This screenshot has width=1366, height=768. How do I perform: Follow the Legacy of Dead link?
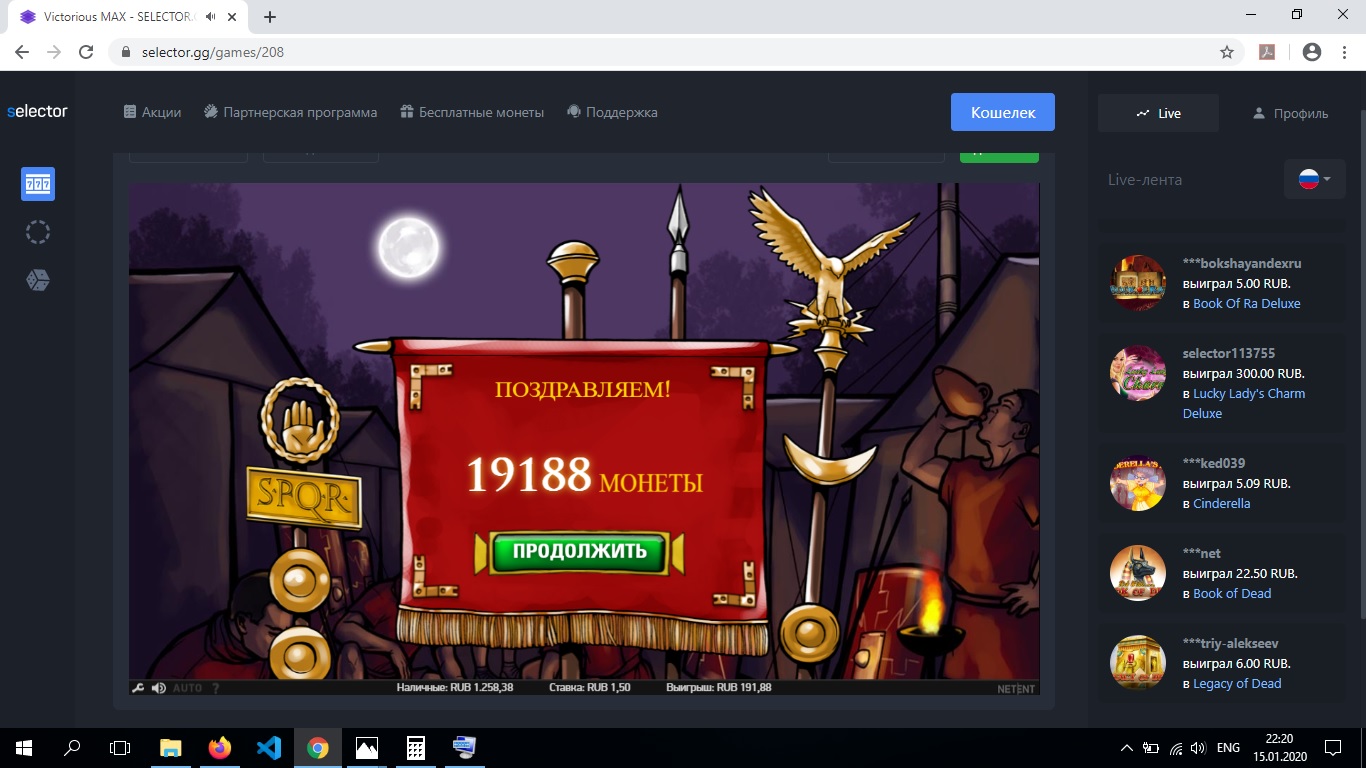(1237, 683)
